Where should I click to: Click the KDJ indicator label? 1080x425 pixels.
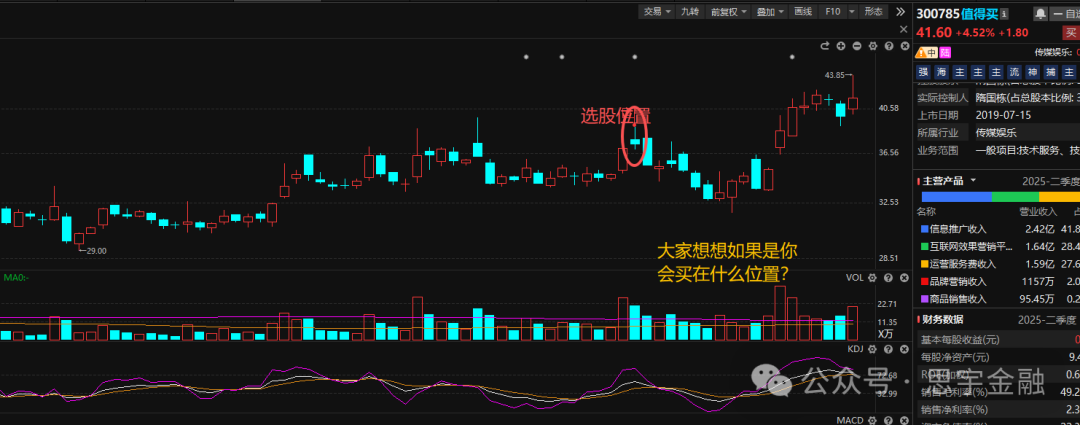coord(855,350)
